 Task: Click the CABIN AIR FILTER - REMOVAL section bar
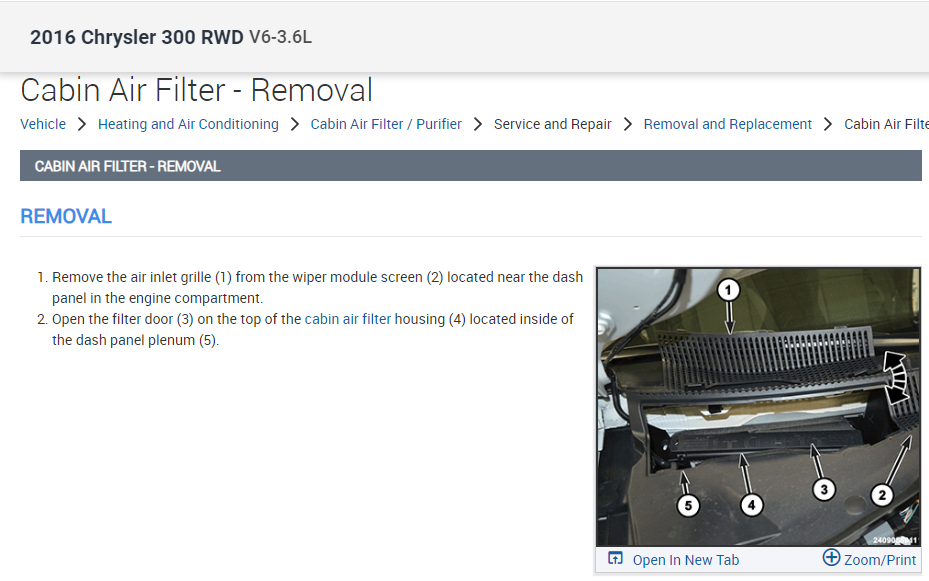pyautogui.click(x=470, y=166)
